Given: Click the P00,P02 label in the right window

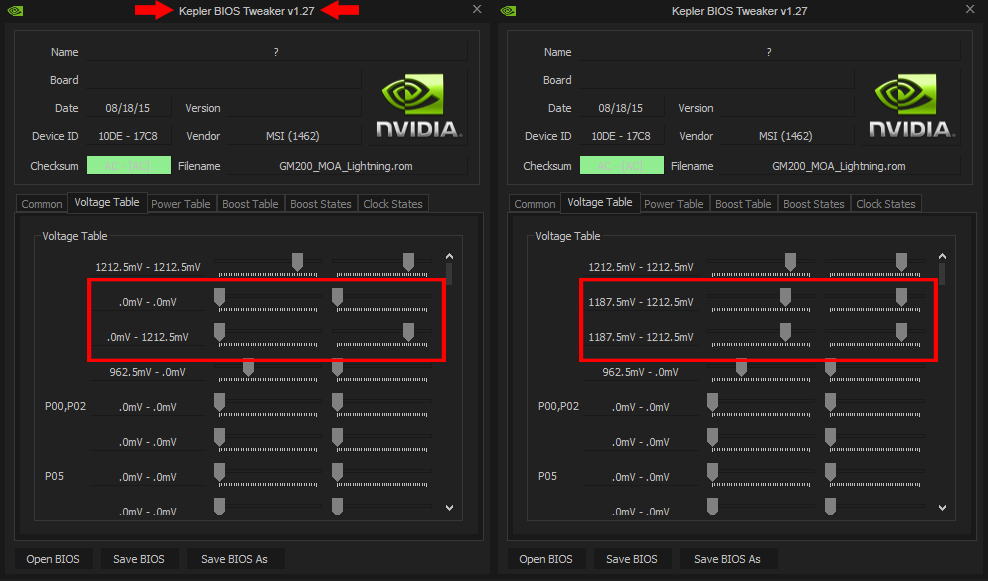Looking at the screenshot, I should 558,406.
